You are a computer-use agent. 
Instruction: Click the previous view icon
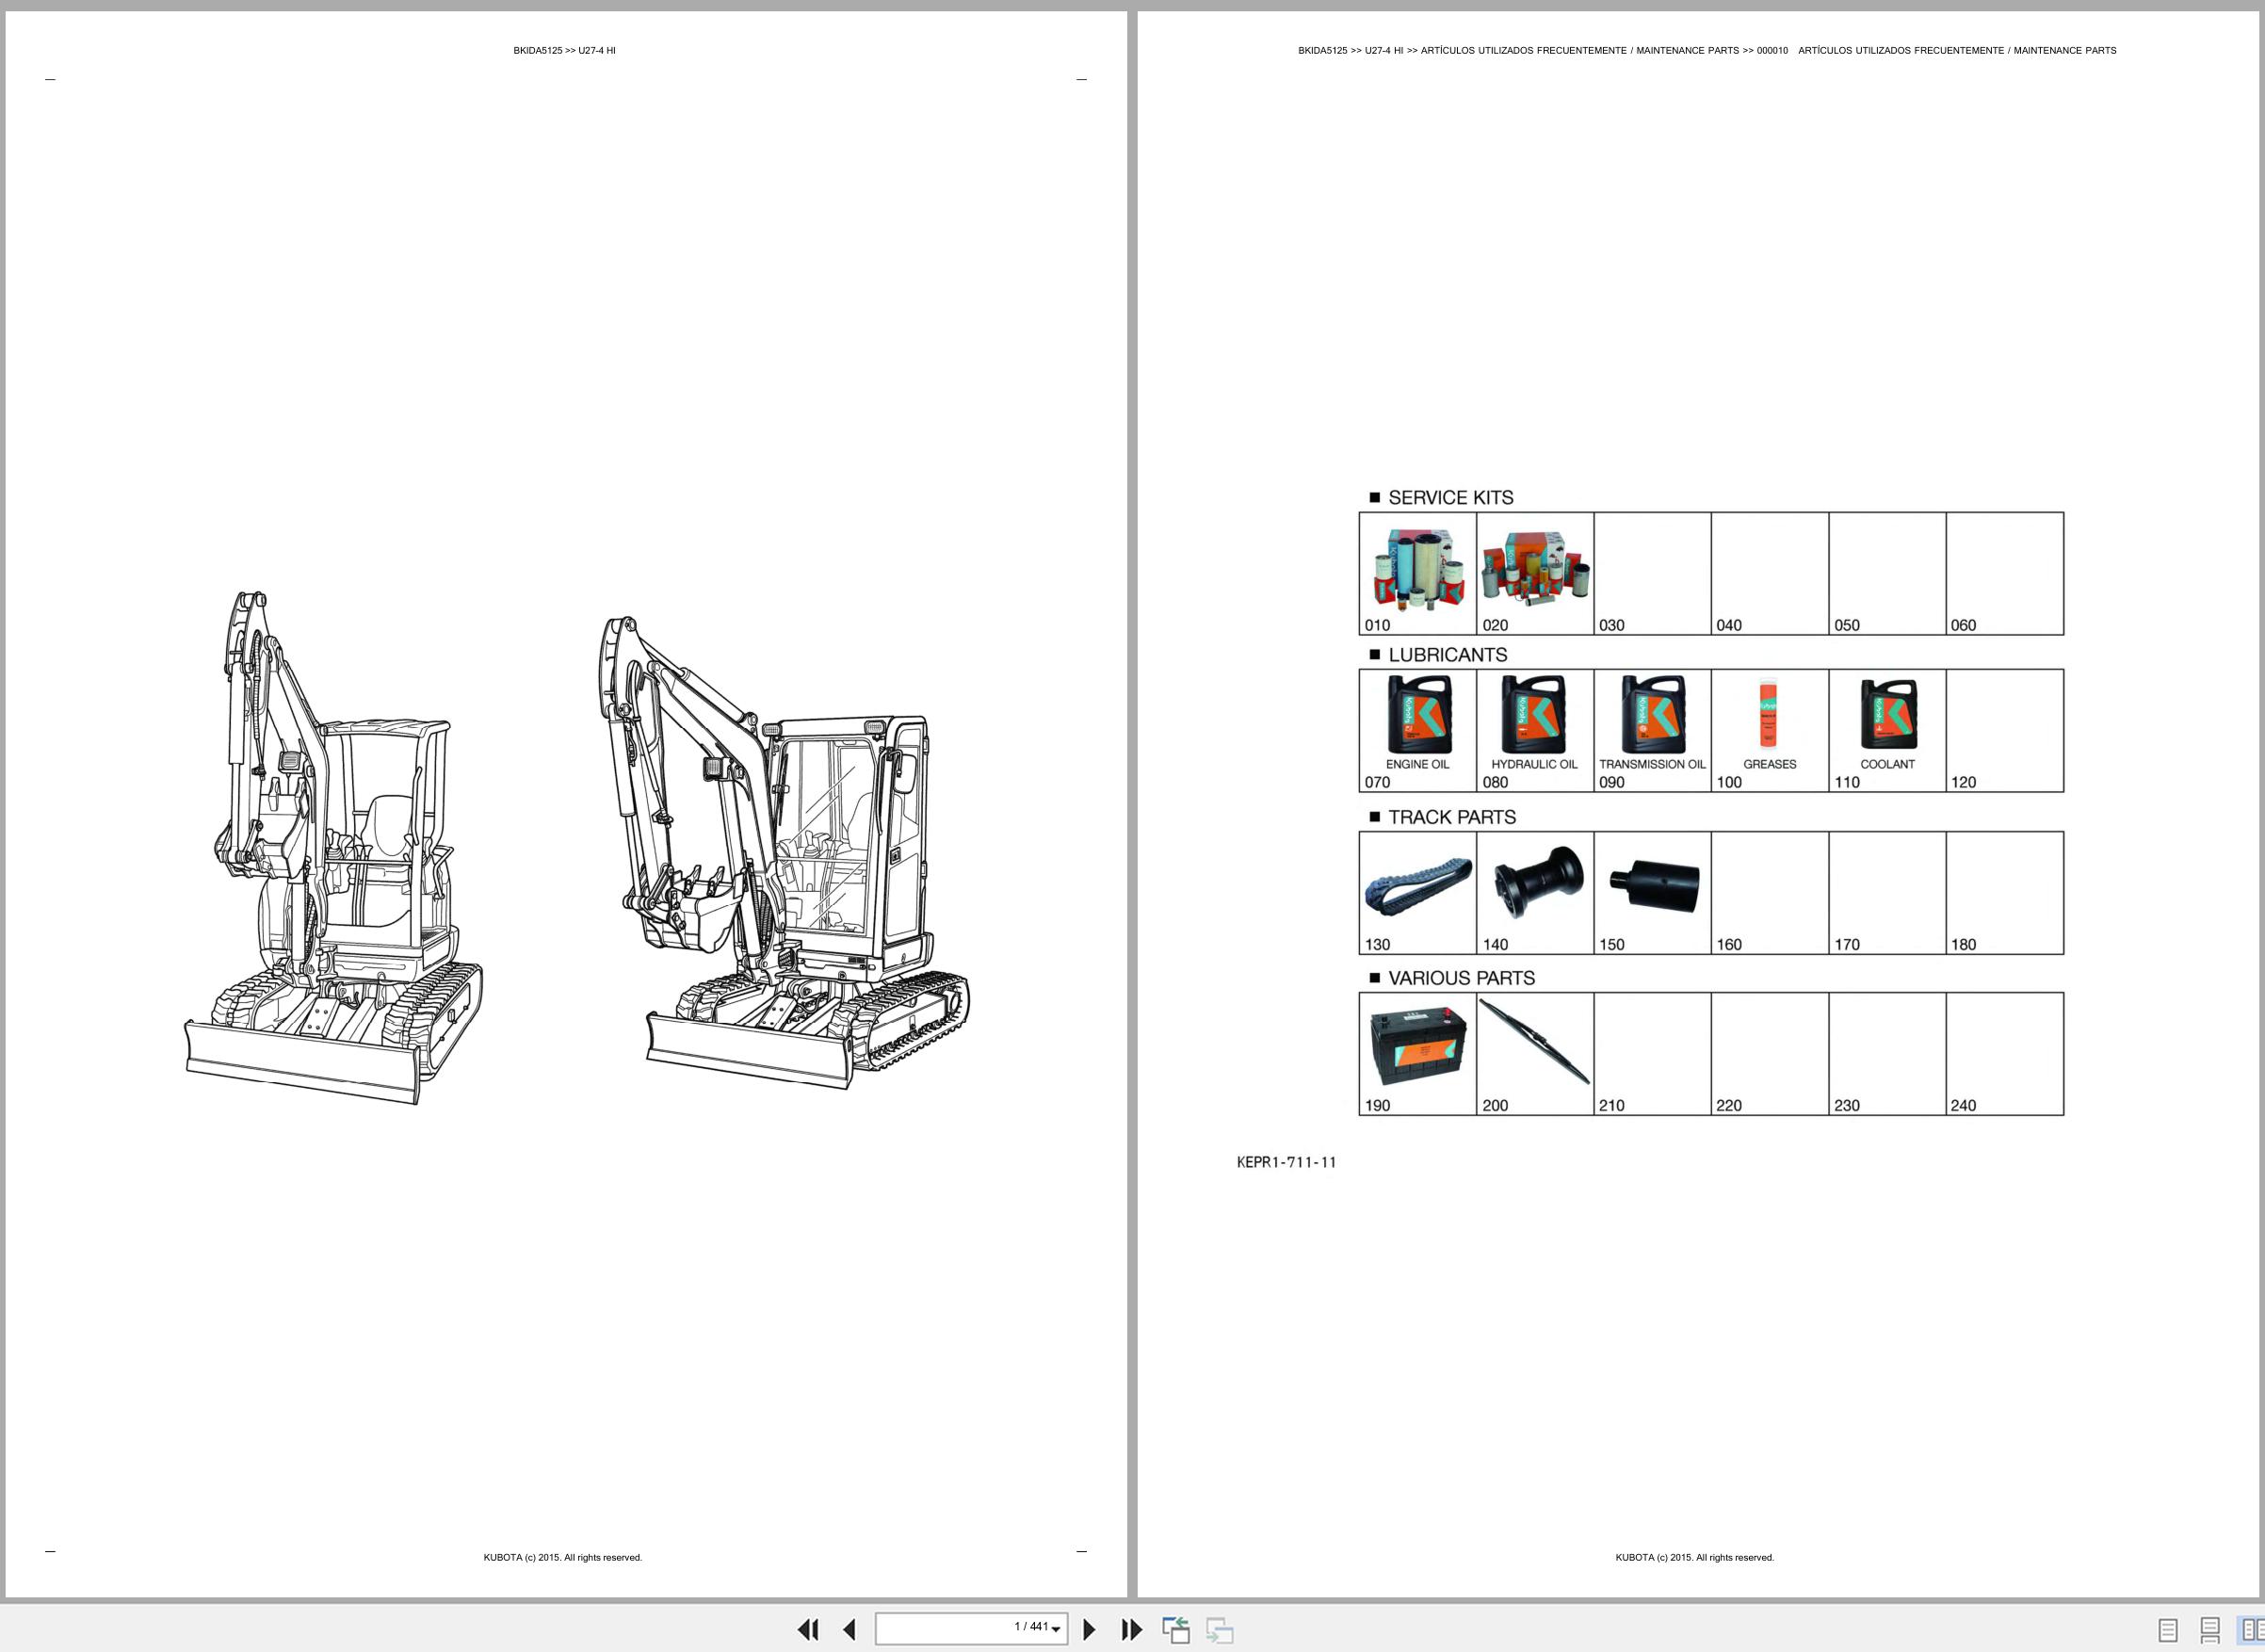1176,1629
